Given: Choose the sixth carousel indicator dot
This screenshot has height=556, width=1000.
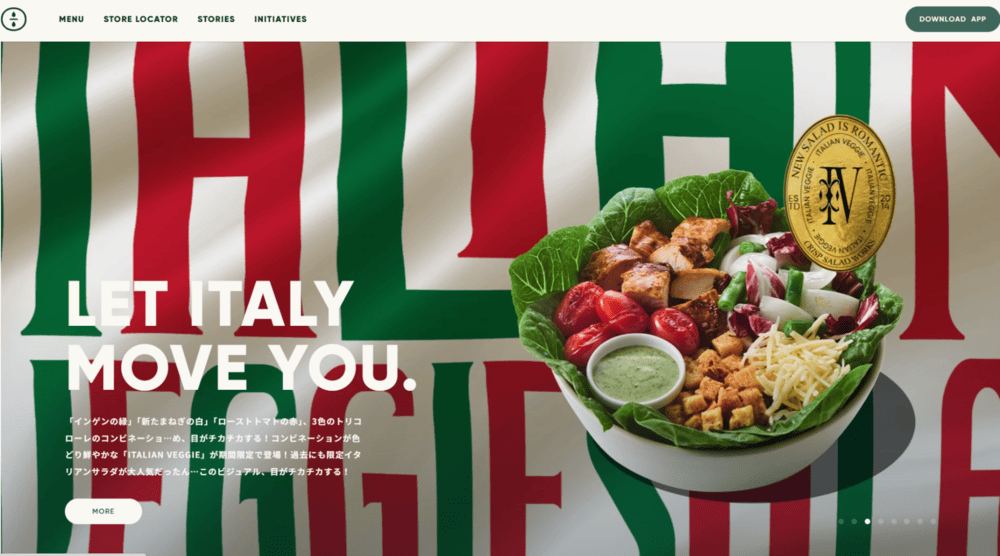Looking at the screenshot, I should tap(907, 522).
